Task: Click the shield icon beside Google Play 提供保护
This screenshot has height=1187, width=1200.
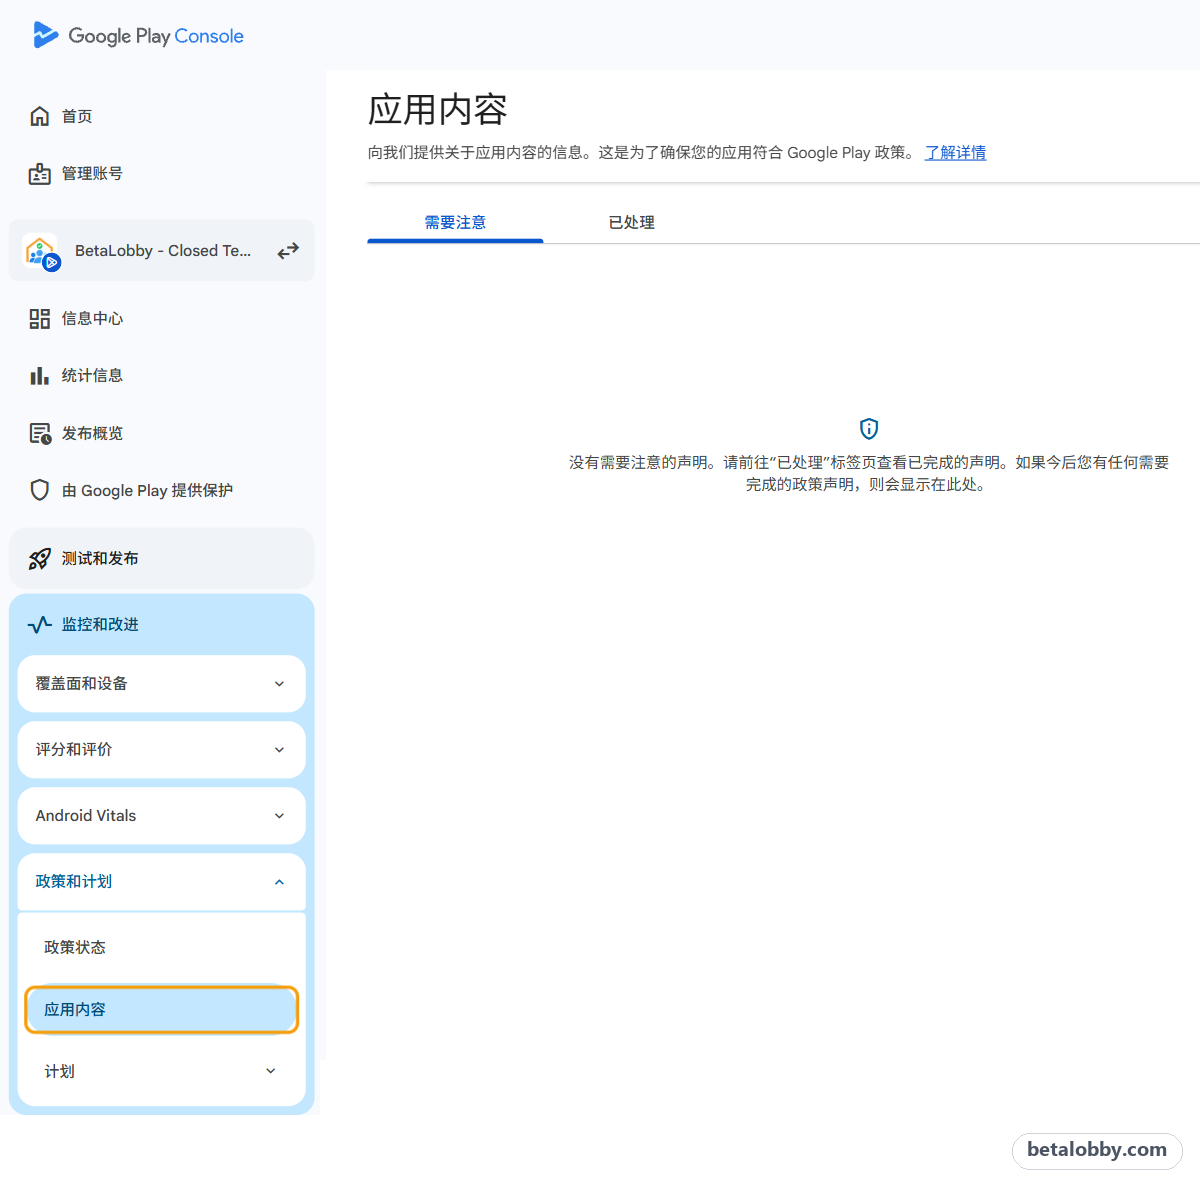Action: point(39,490)
